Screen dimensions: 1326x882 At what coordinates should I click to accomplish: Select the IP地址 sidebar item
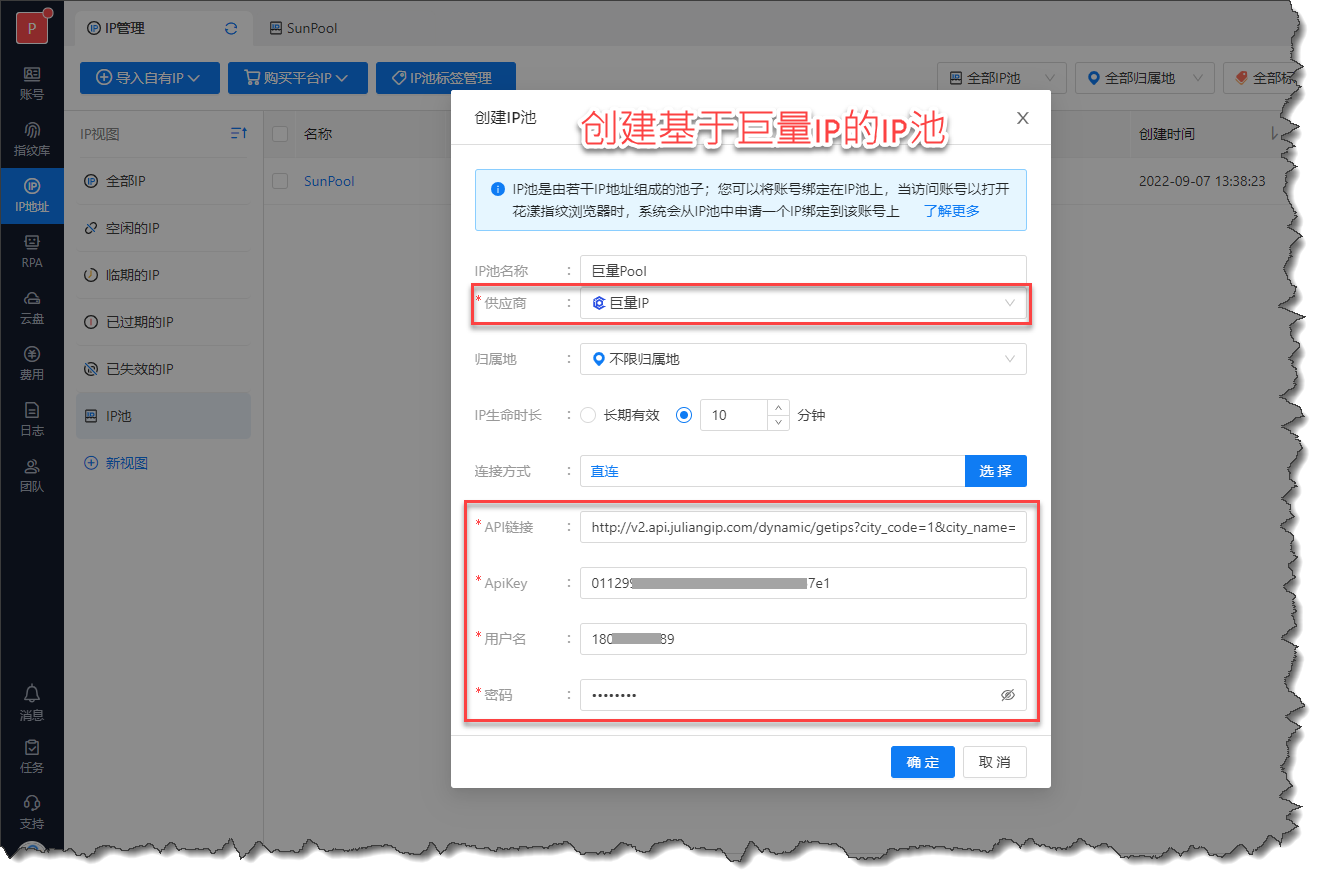[32, 196]
